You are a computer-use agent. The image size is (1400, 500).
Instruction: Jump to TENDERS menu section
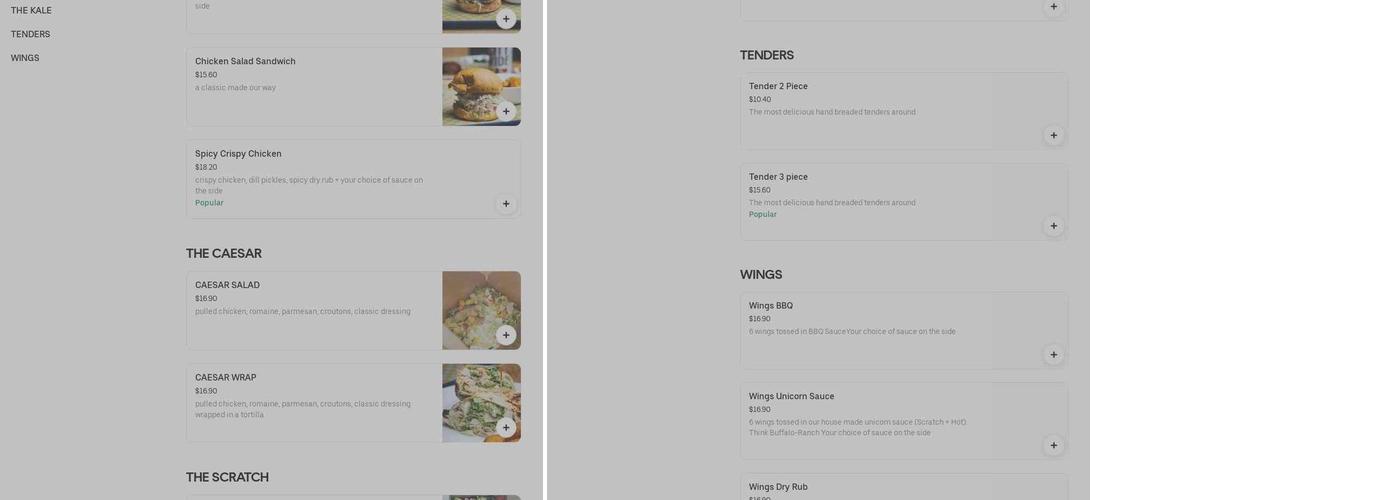pyautogui.click(x=30, y=34)
